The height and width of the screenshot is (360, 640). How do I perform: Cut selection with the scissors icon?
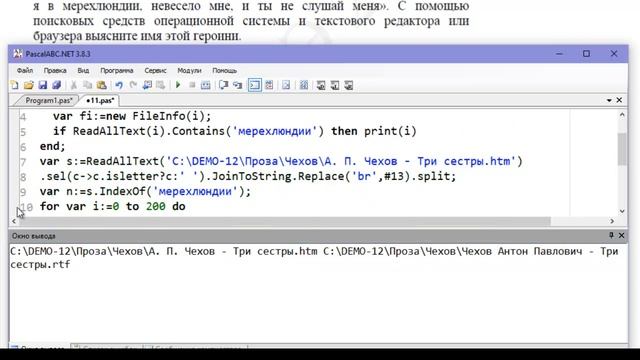[x=74, y=85]
